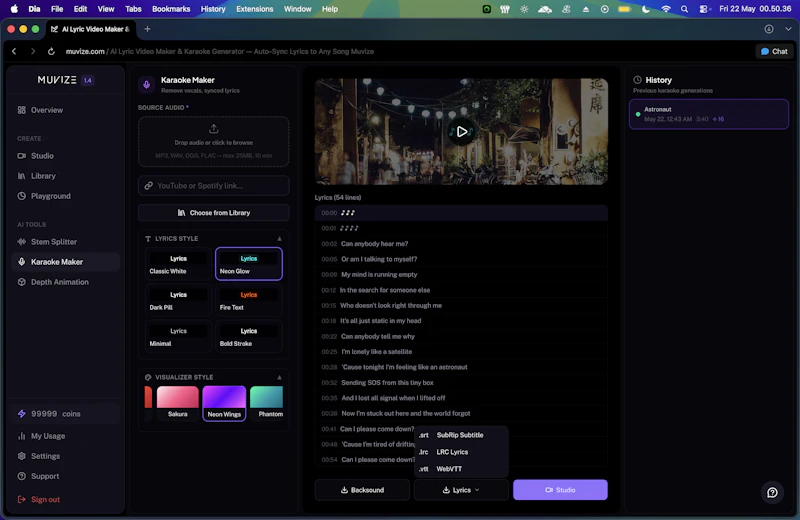800x520 pixels.
Task: Open the Extensions menu
Action: 255,9
